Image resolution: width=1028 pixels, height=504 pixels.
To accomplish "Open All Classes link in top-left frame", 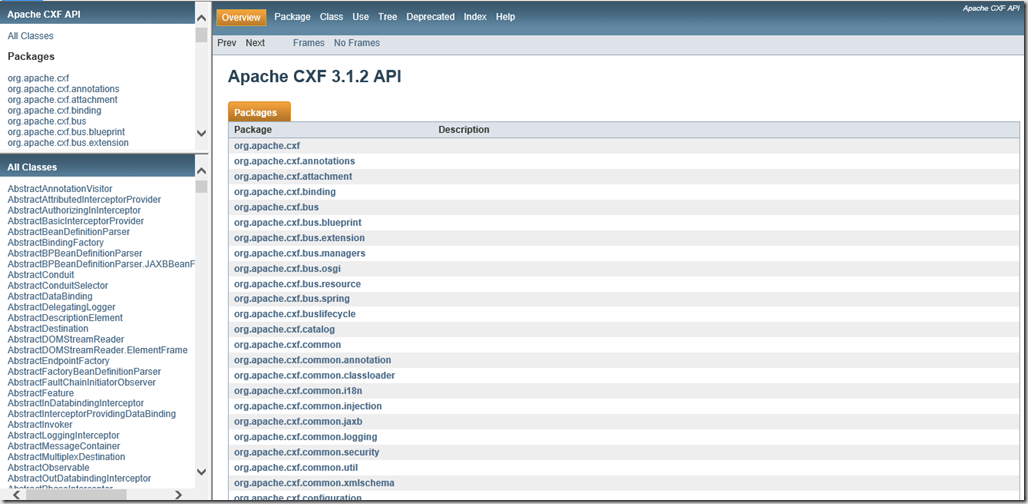I will click(x=31, y=36).
